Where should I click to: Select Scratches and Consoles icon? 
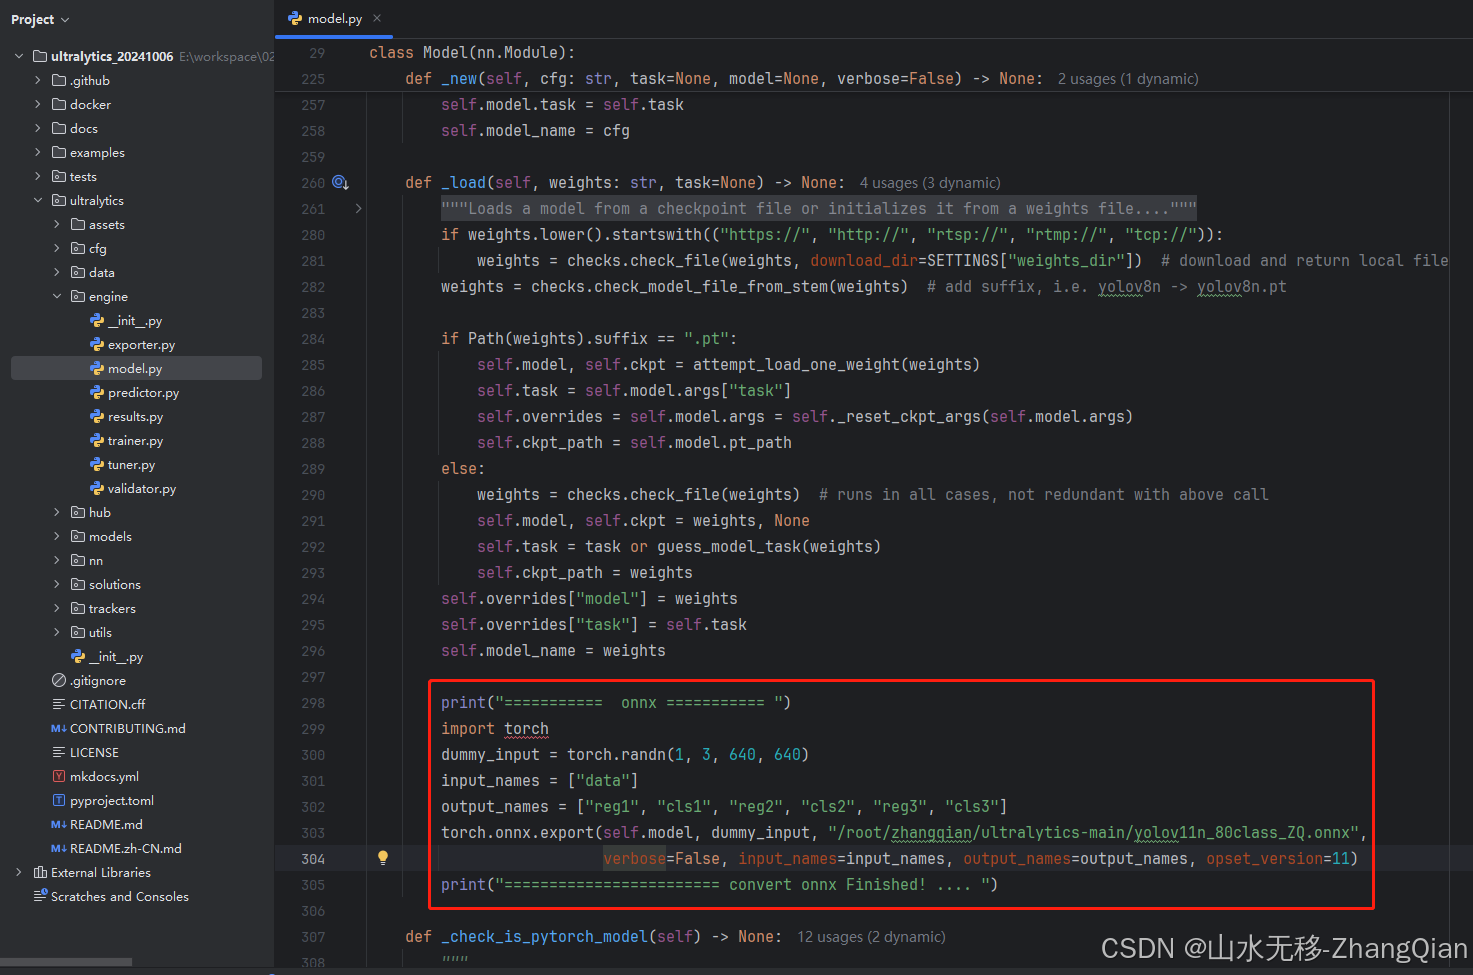click(x=40, y=896)
